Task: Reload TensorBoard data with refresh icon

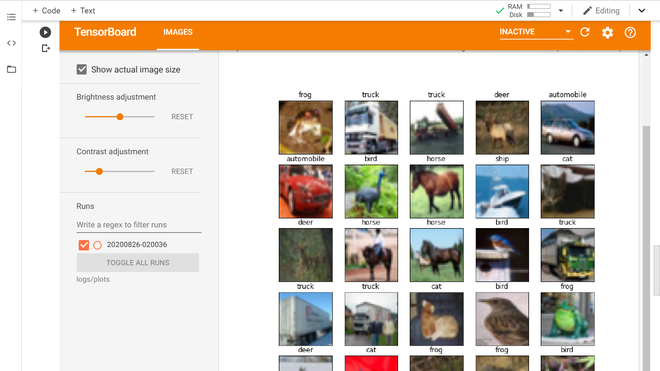Action: click(x=585, y=32)
